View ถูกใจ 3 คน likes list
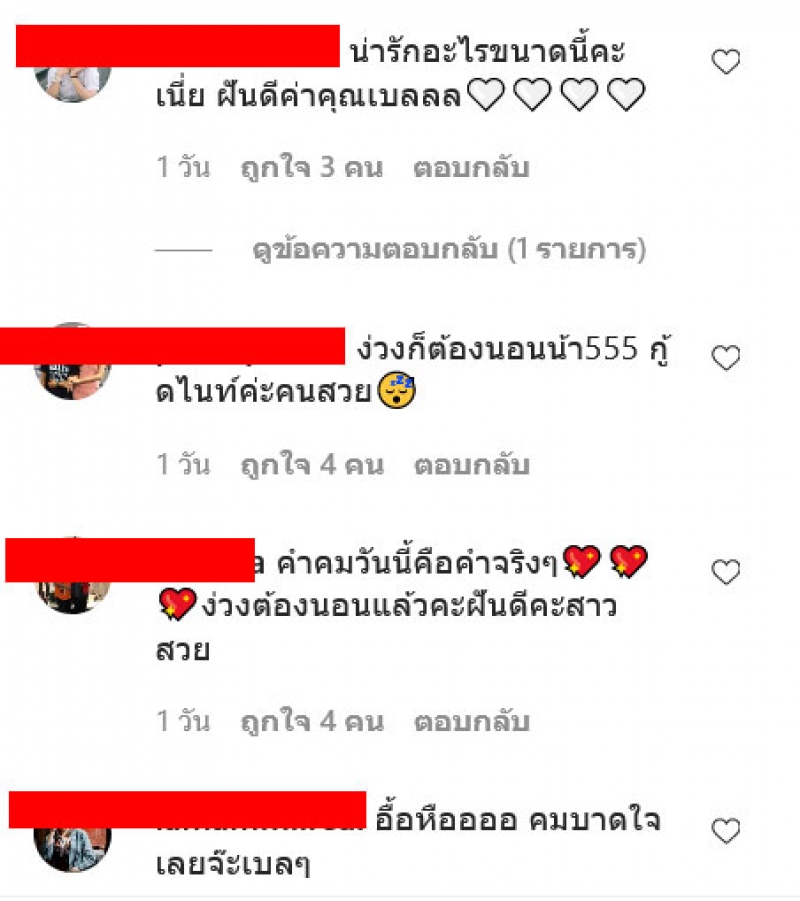The image size is (800, 901). [x=311, y=167]
